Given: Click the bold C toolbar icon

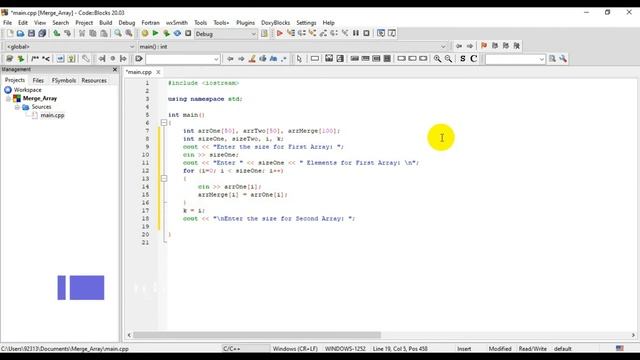Looking at the screenshot, I should click(x=473, y=59).
